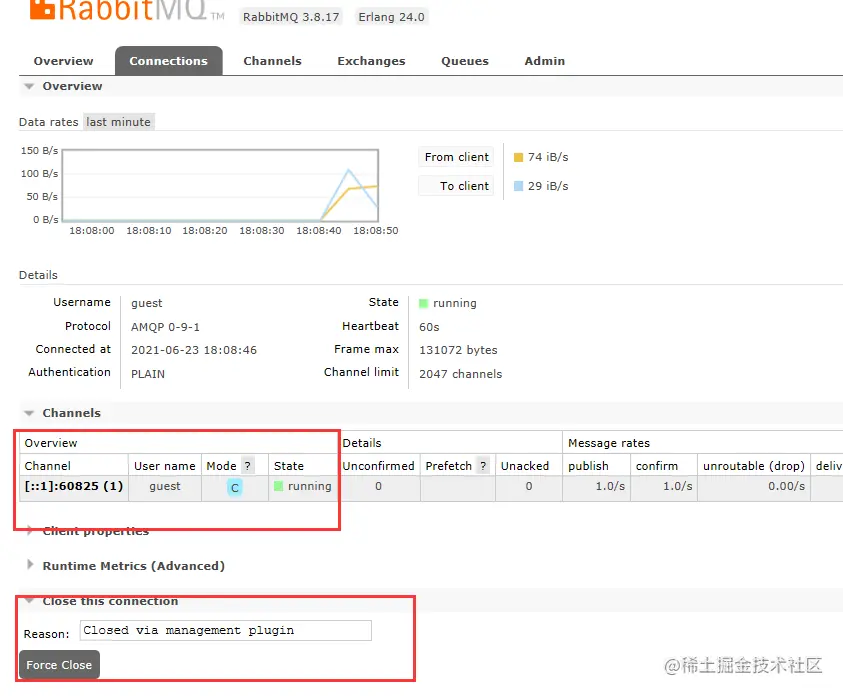
Task: Switch to the Channels tab
Action: pos(272,60)
